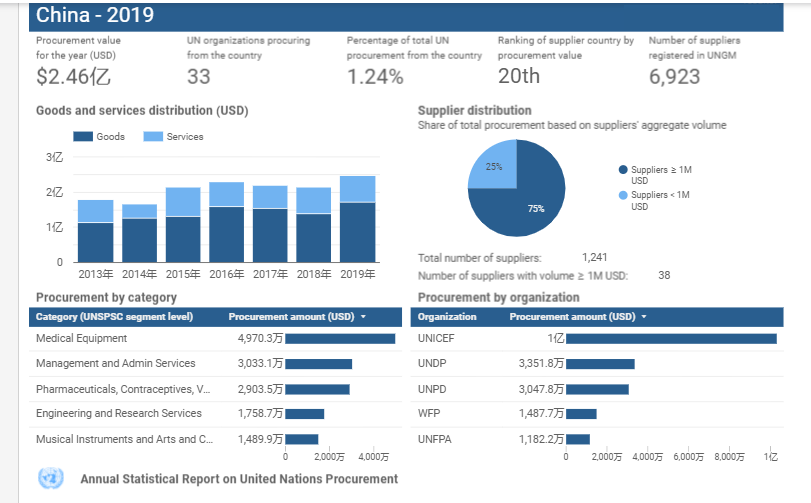Select the 2017年 bar in chart
The image size is (811, 503).
(270, 224)
